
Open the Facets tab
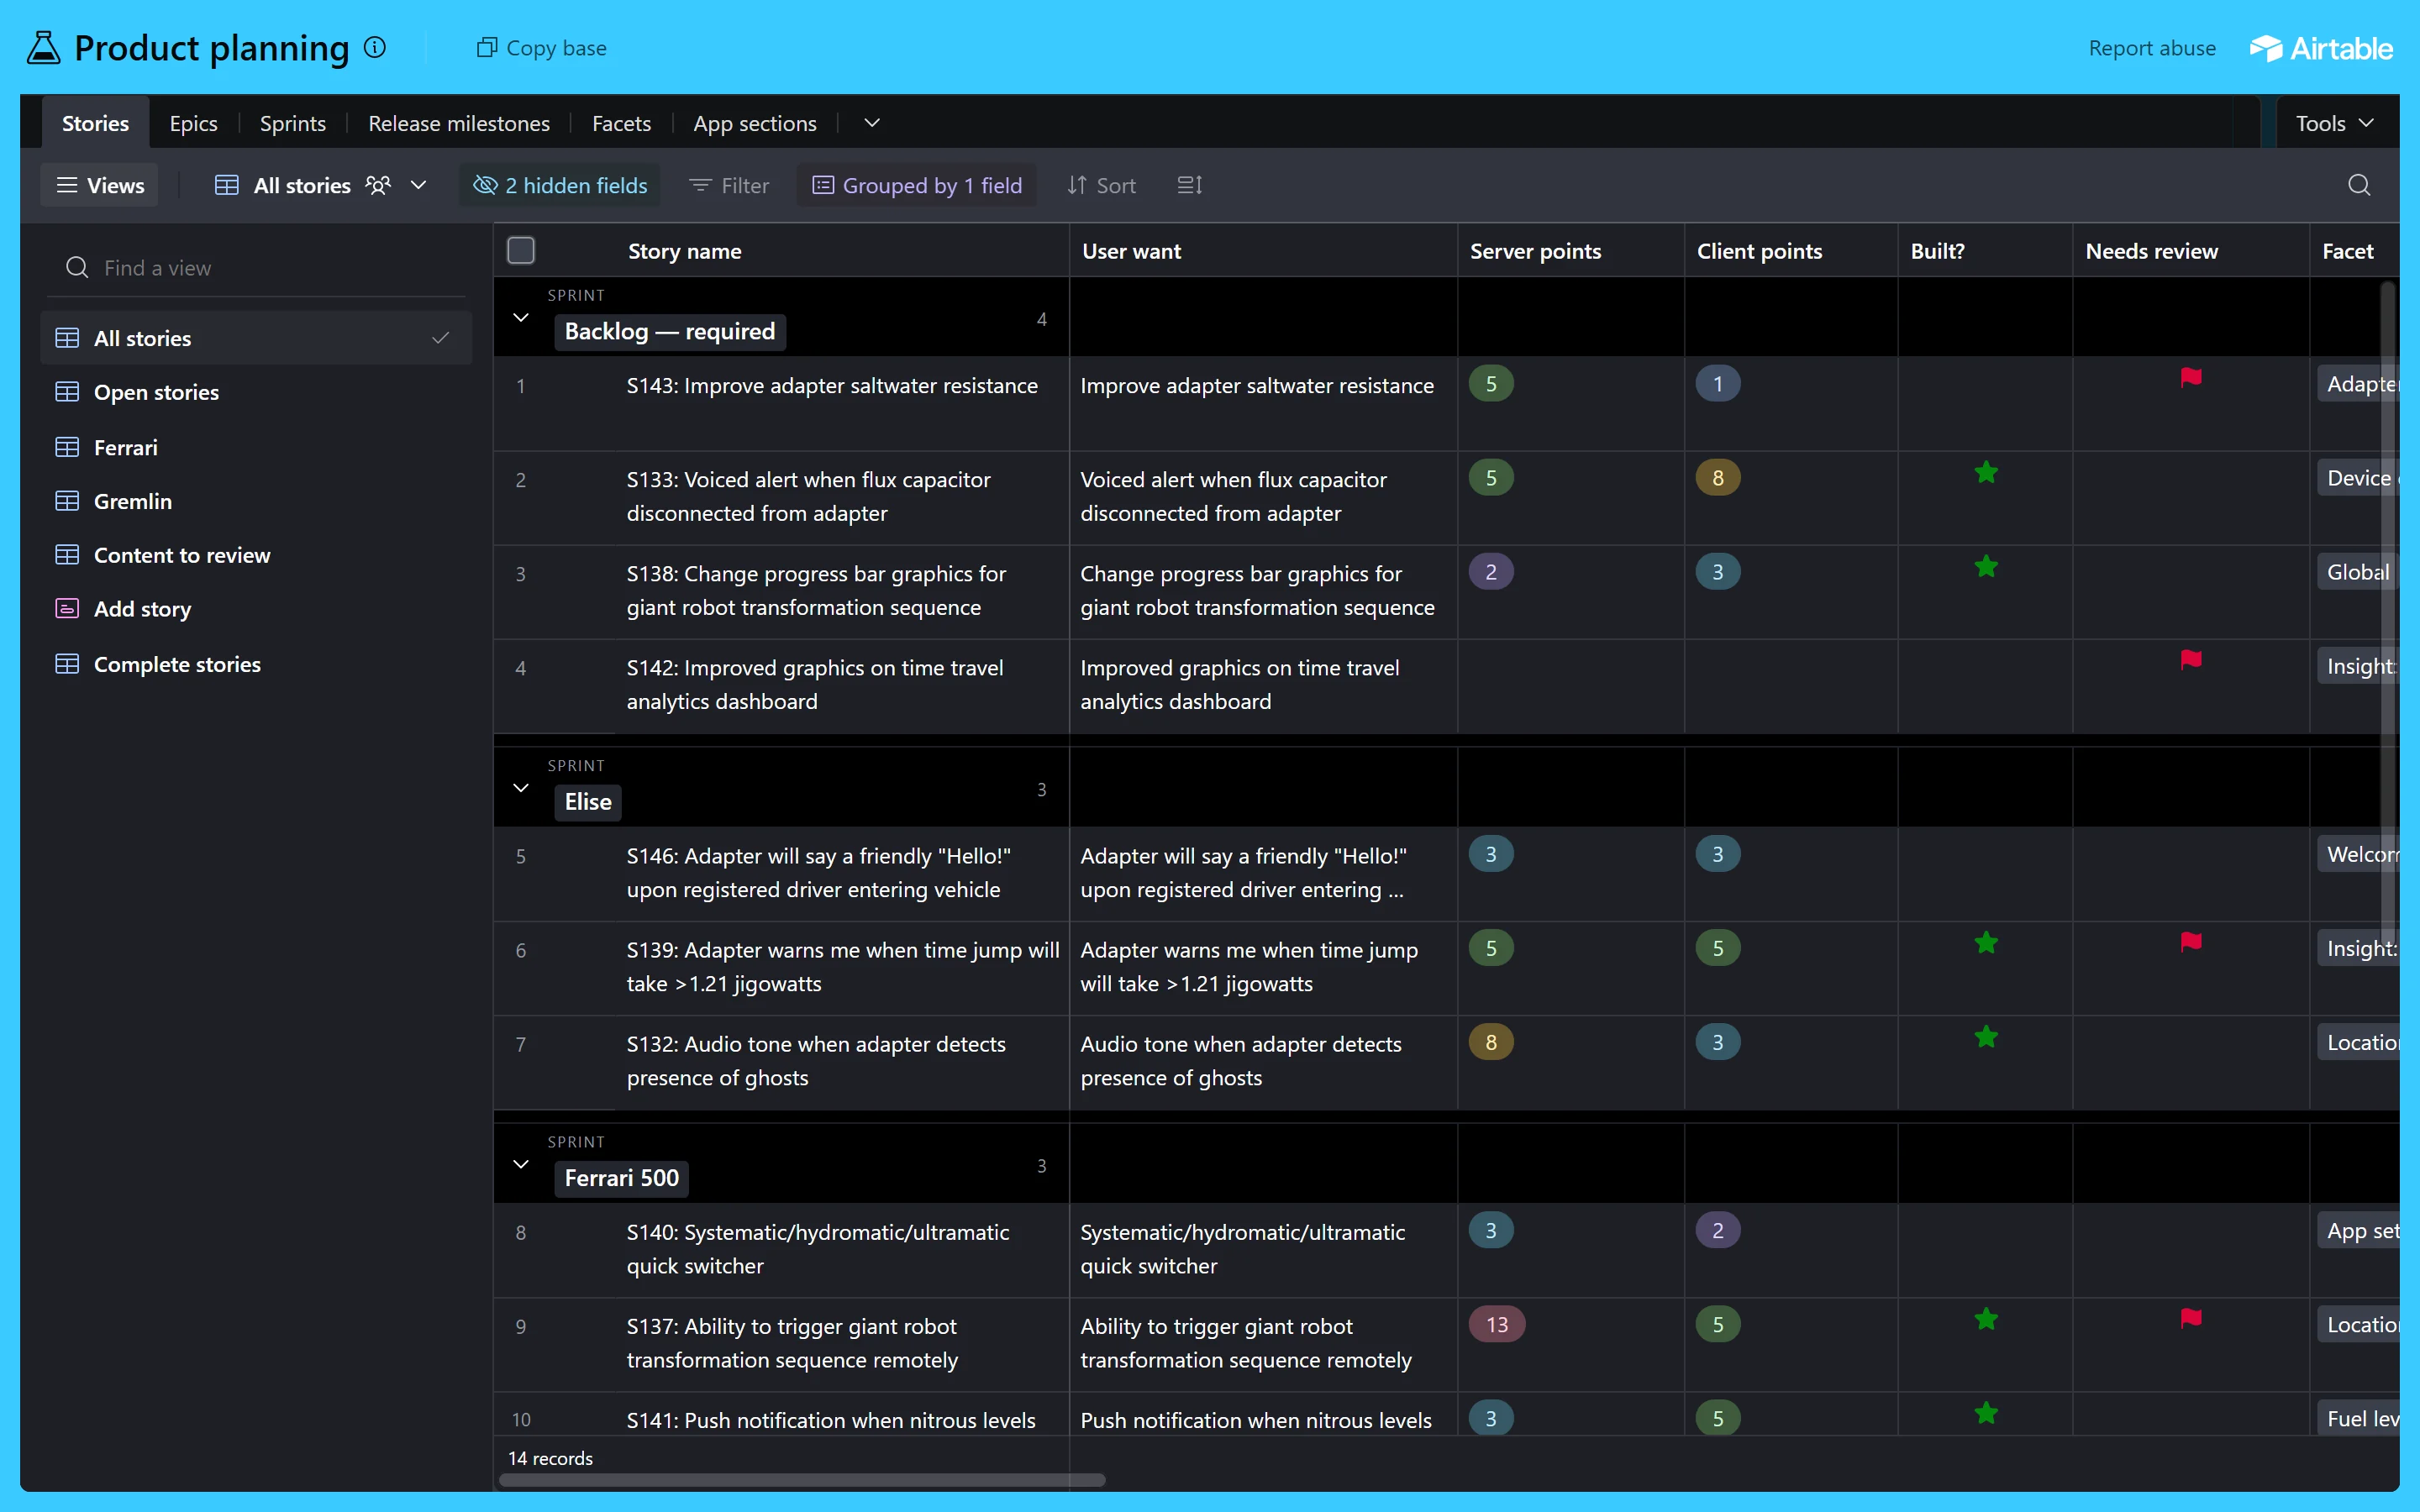click(621, 123)
